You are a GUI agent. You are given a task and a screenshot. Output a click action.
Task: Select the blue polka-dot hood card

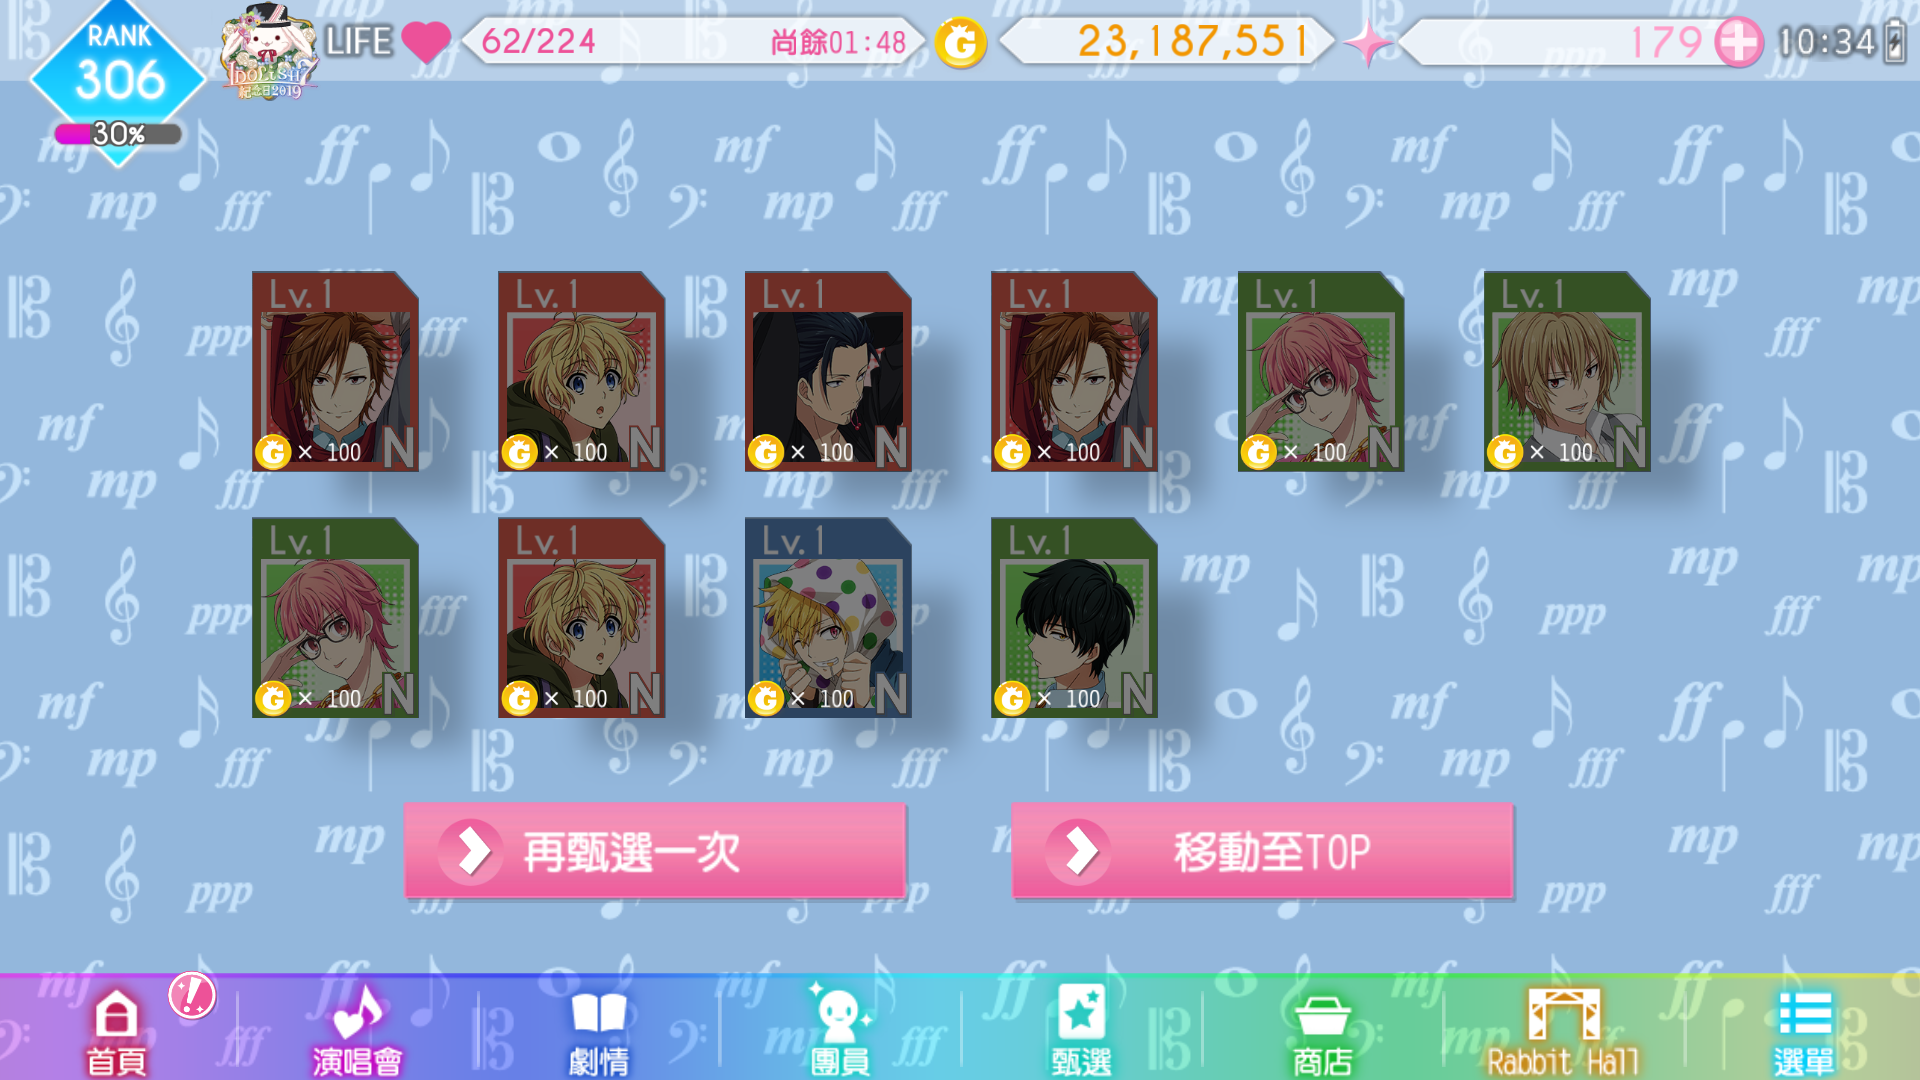pos(828,617)
